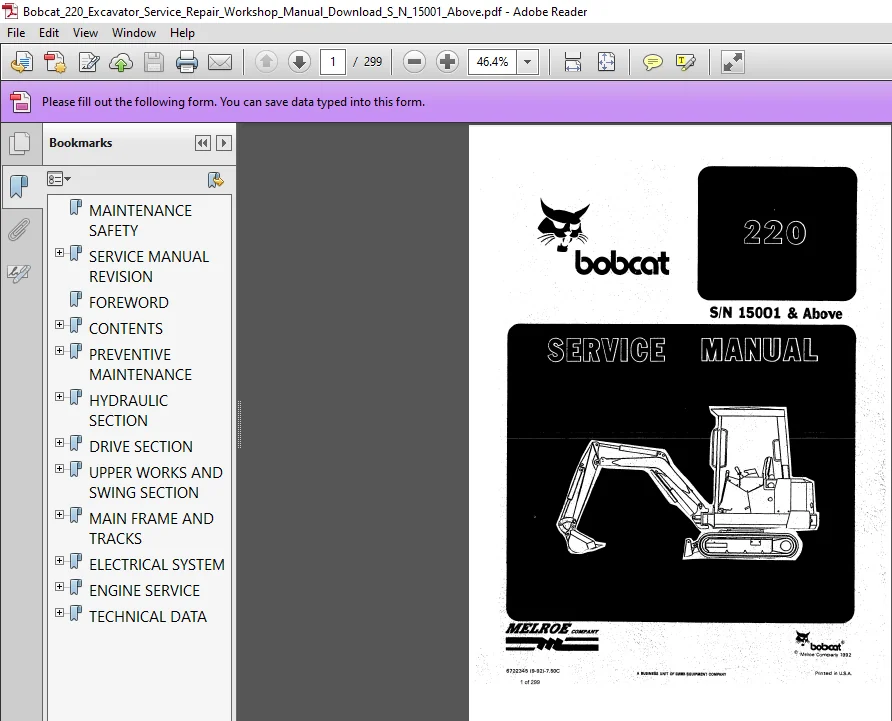The width and height of the screenshot is (892, 721).
Task: Expand PREVENTIVE MAINTENANCE bookmark
Action: tap(59, 351)
